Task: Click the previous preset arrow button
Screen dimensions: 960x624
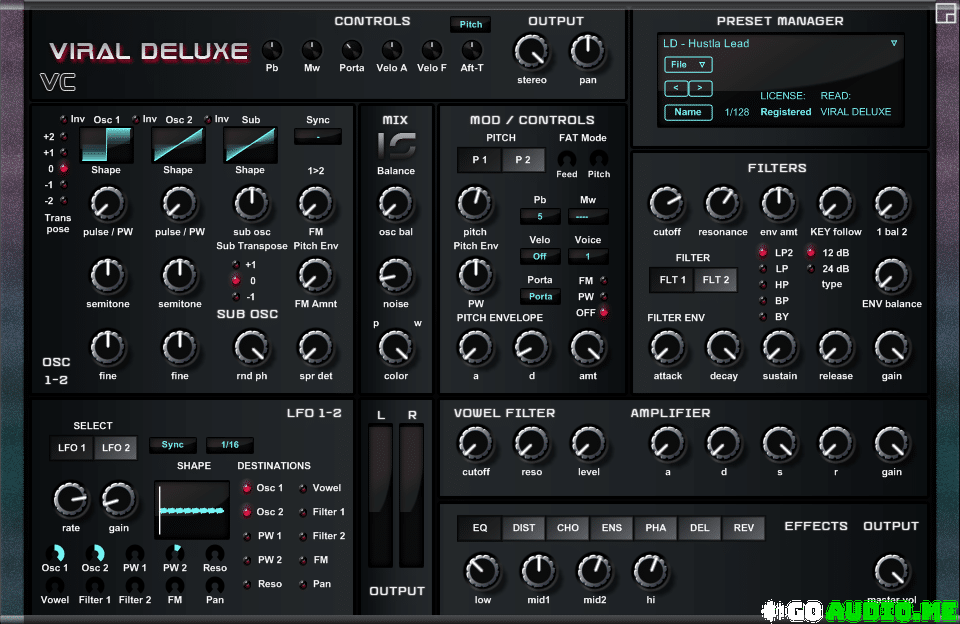Action: pos(676,88)
